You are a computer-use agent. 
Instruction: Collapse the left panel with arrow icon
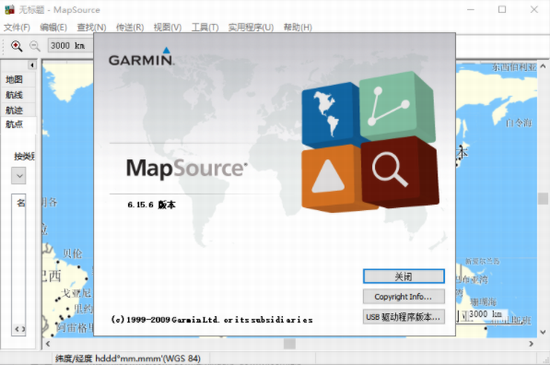point(32,65)
